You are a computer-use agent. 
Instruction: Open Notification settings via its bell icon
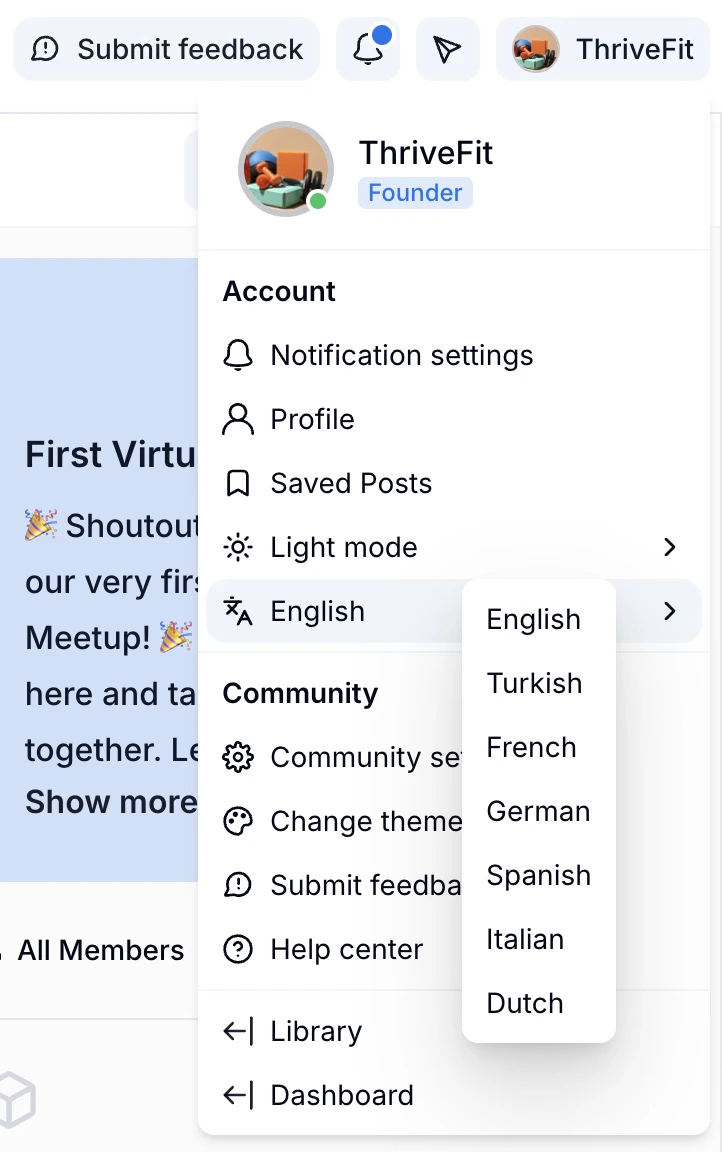point(238,355)
